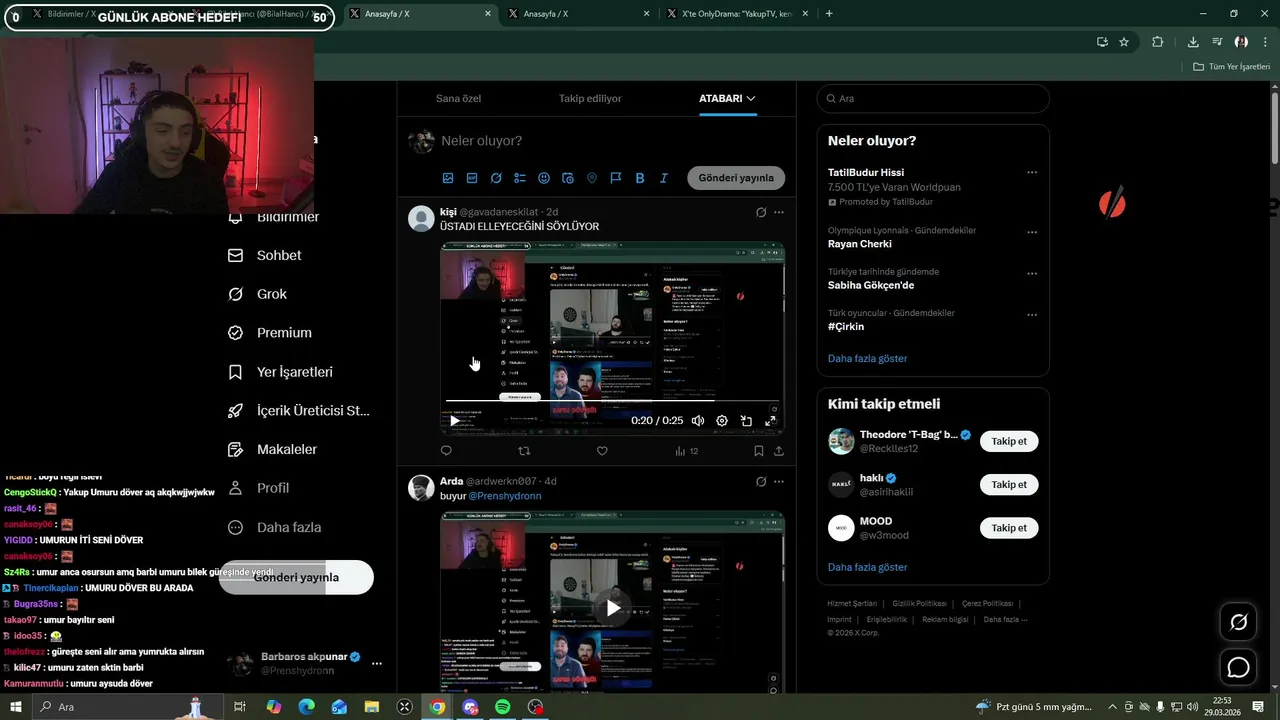The width and height of the screenshot is (1280, 720).
Task: Open floating messages chat button
Action: 1238,667
